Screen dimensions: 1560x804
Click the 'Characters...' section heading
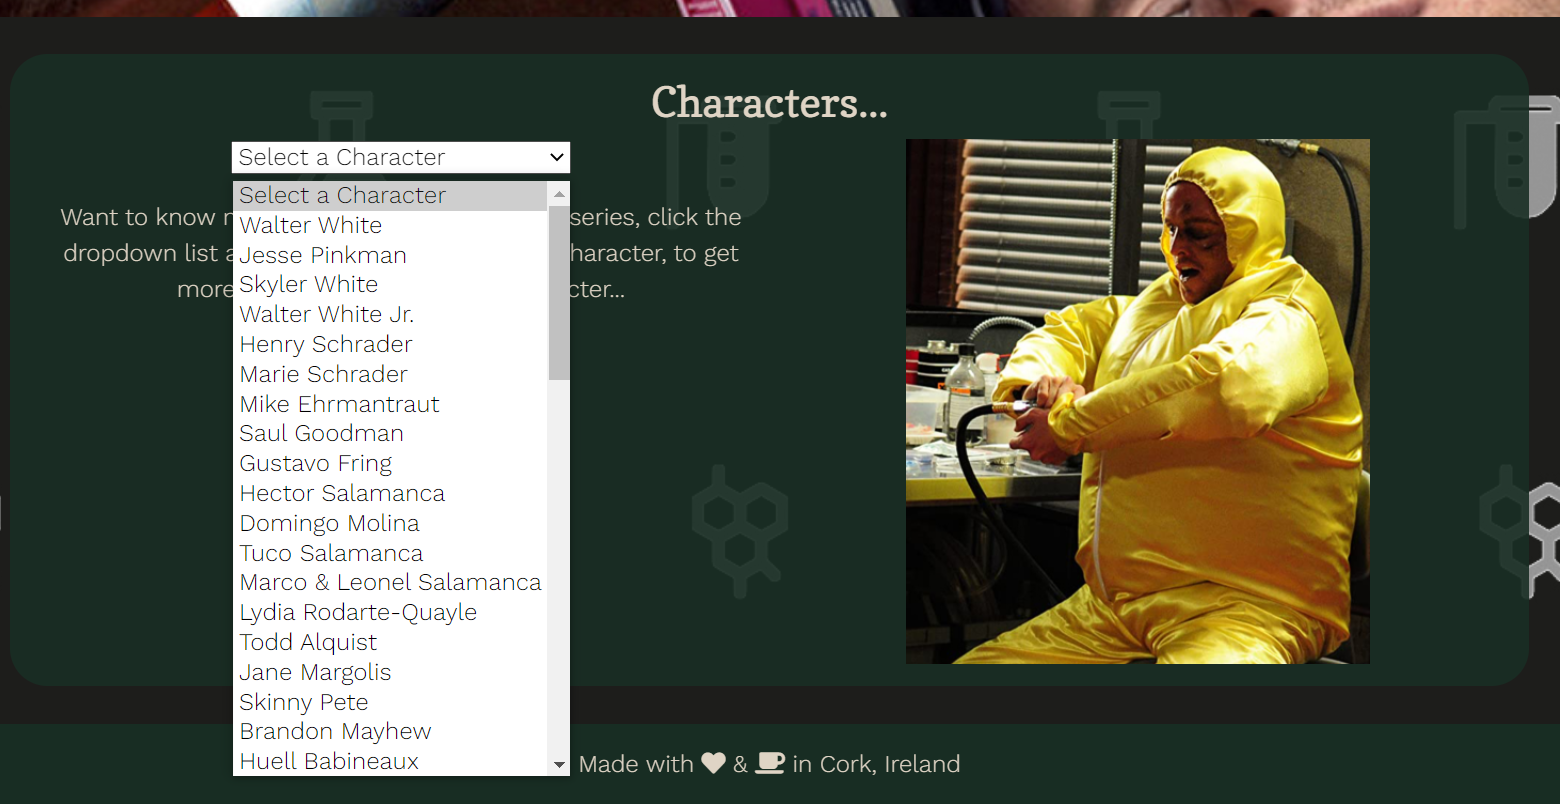click(x=769, y=102)
